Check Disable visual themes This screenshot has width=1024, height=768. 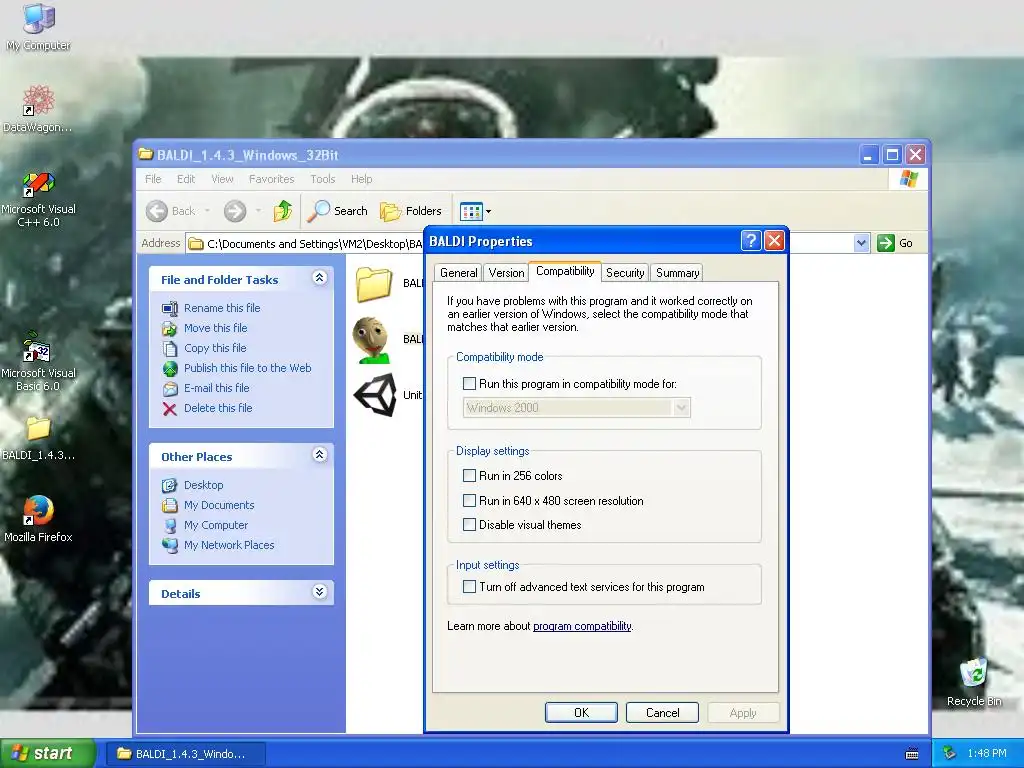click(469, 524)
